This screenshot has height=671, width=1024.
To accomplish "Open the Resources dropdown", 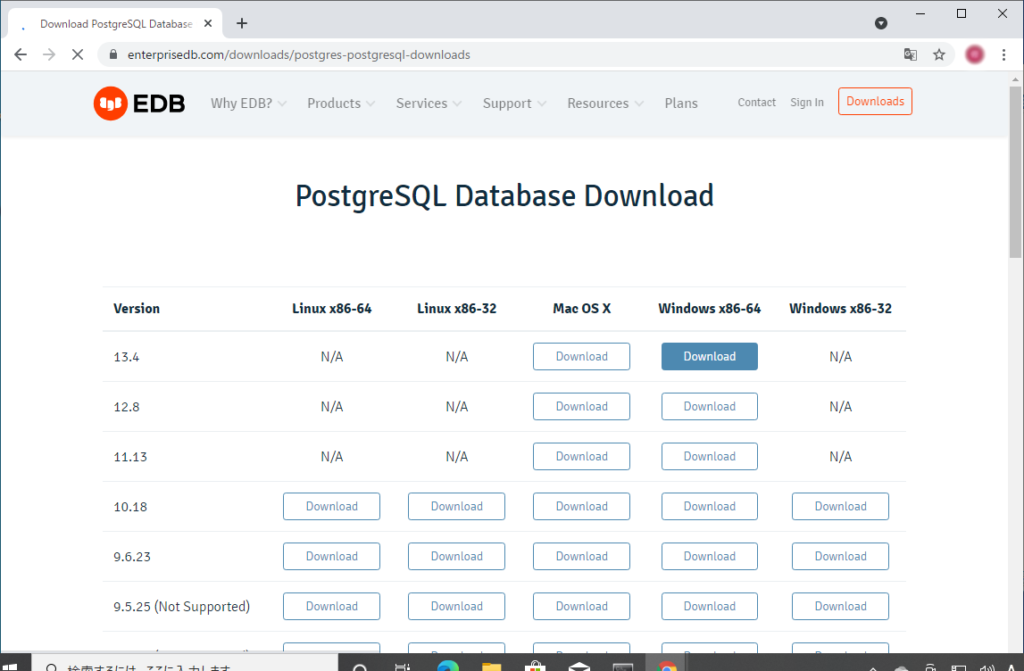I will tap(605, 103).
